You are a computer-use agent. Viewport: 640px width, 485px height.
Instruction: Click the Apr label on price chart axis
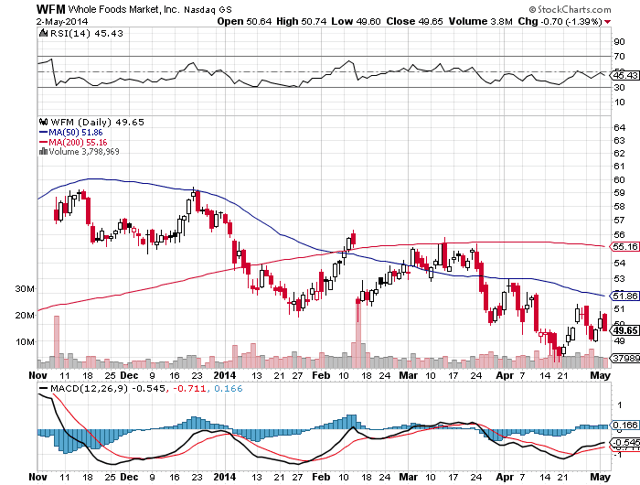click(504, 375)
